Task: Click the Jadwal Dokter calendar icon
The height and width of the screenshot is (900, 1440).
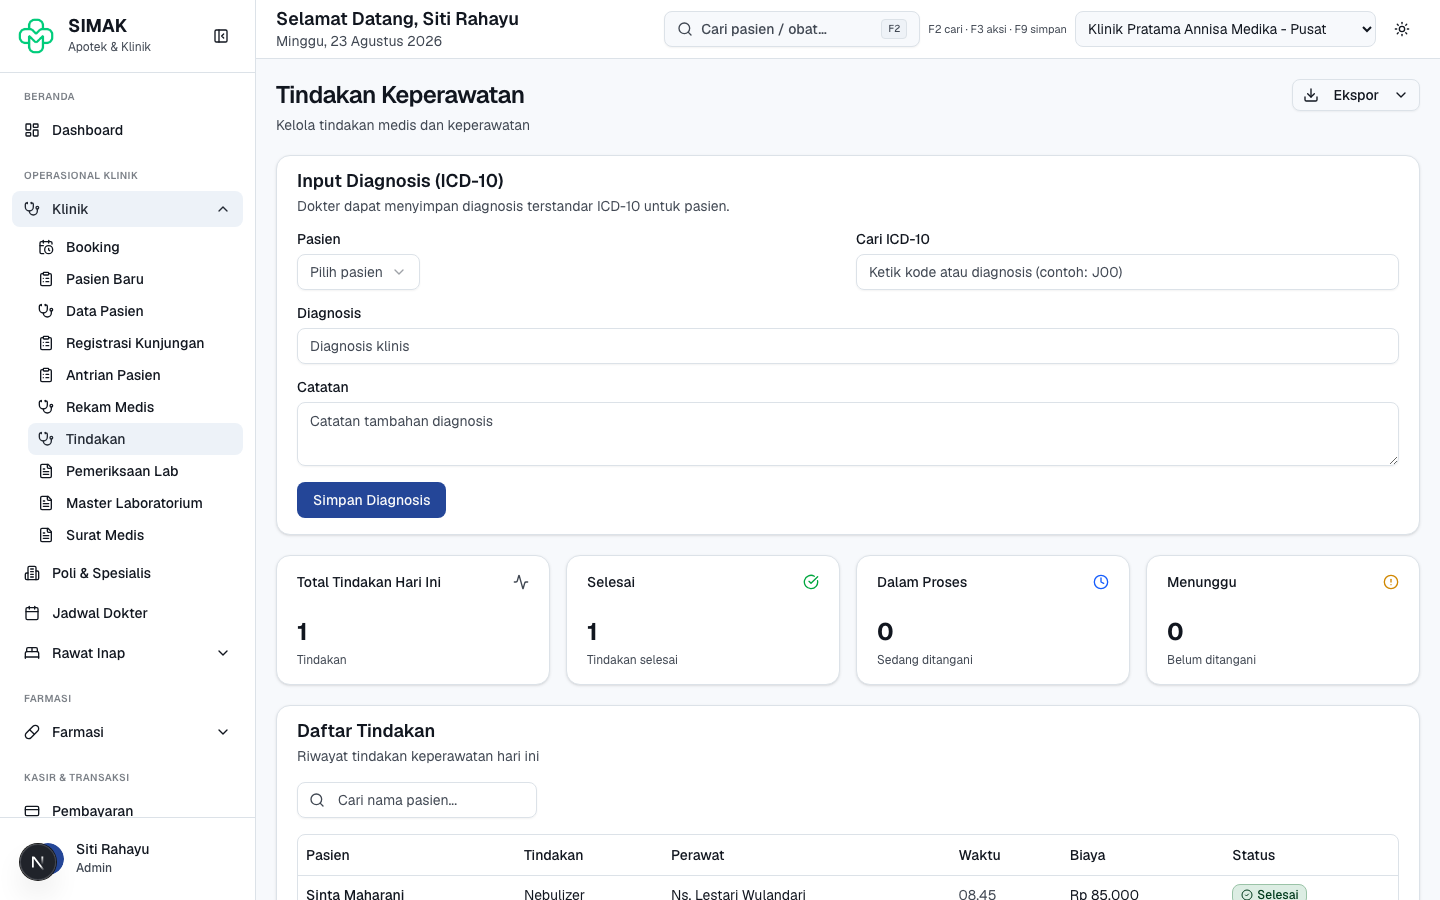Action: [32, 613]
